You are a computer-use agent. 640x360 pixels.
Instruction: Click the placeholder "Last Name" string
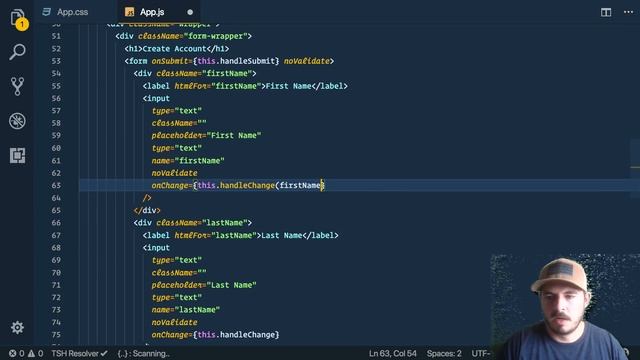[231, 285]
